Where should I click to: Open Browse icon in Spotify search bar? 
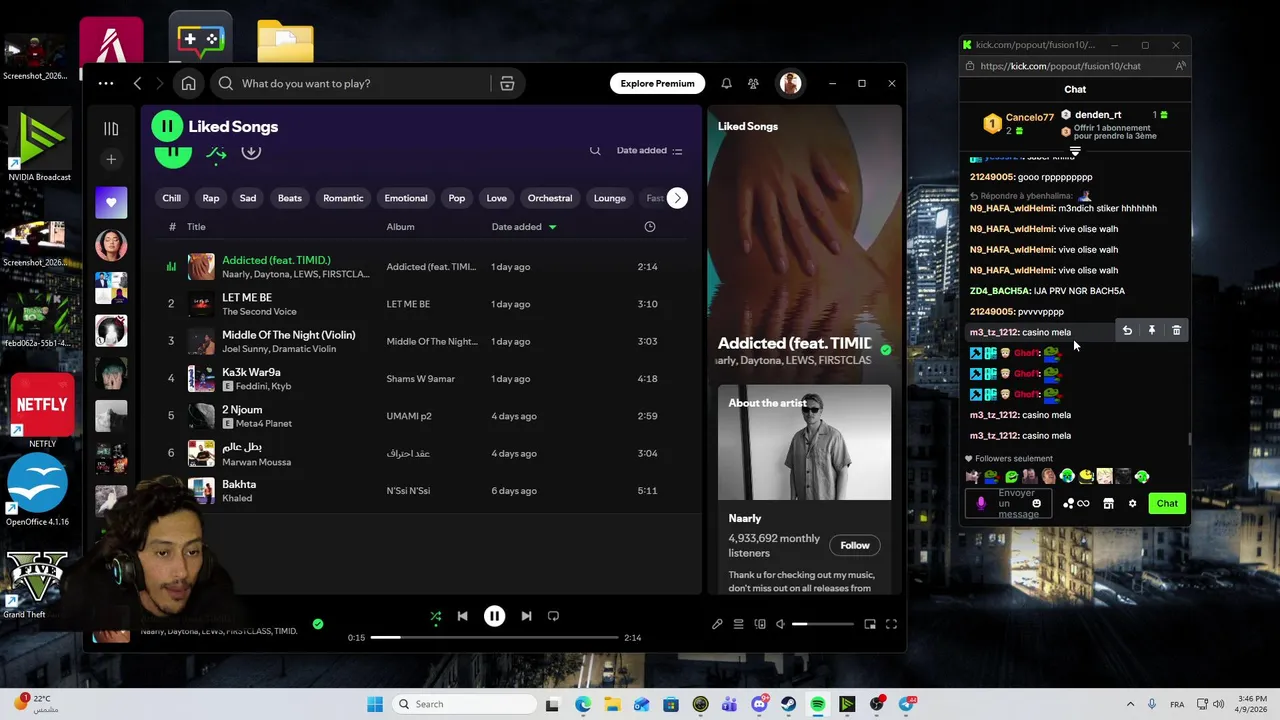pyautogui.click(x=507, y=84)
